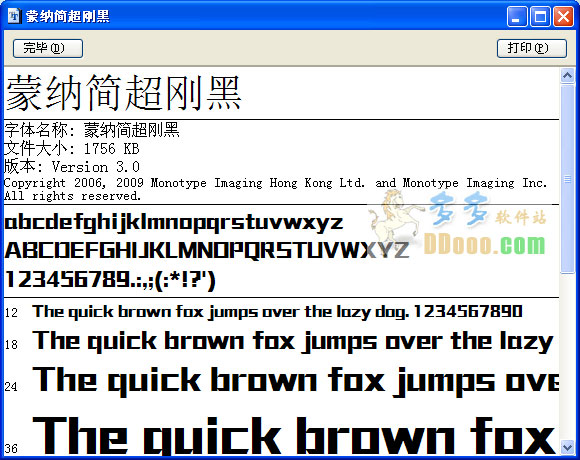Screen dimensions: 580x460
Task: Click the vertical scrollbar thumb
Action: (x=567, y=179)
